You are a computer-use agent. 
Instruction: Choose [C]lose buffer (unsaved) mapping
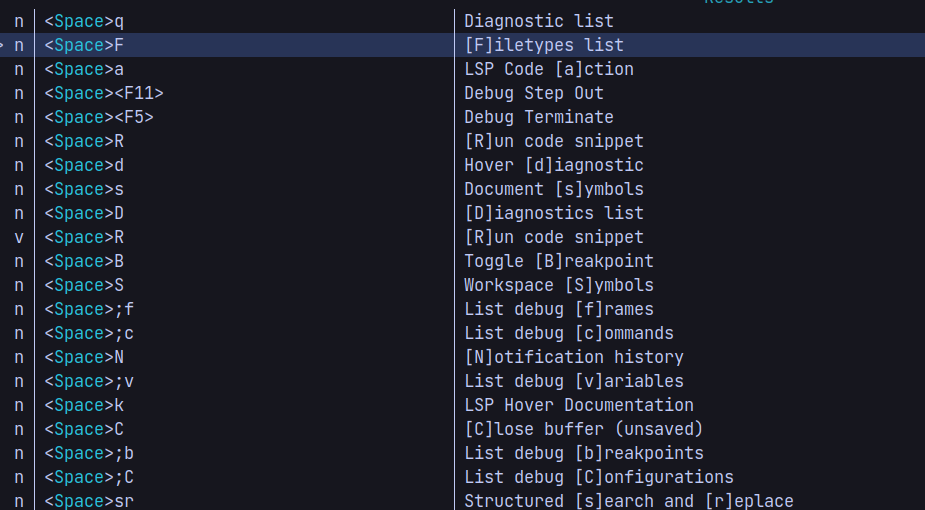[x=462, y=429]
